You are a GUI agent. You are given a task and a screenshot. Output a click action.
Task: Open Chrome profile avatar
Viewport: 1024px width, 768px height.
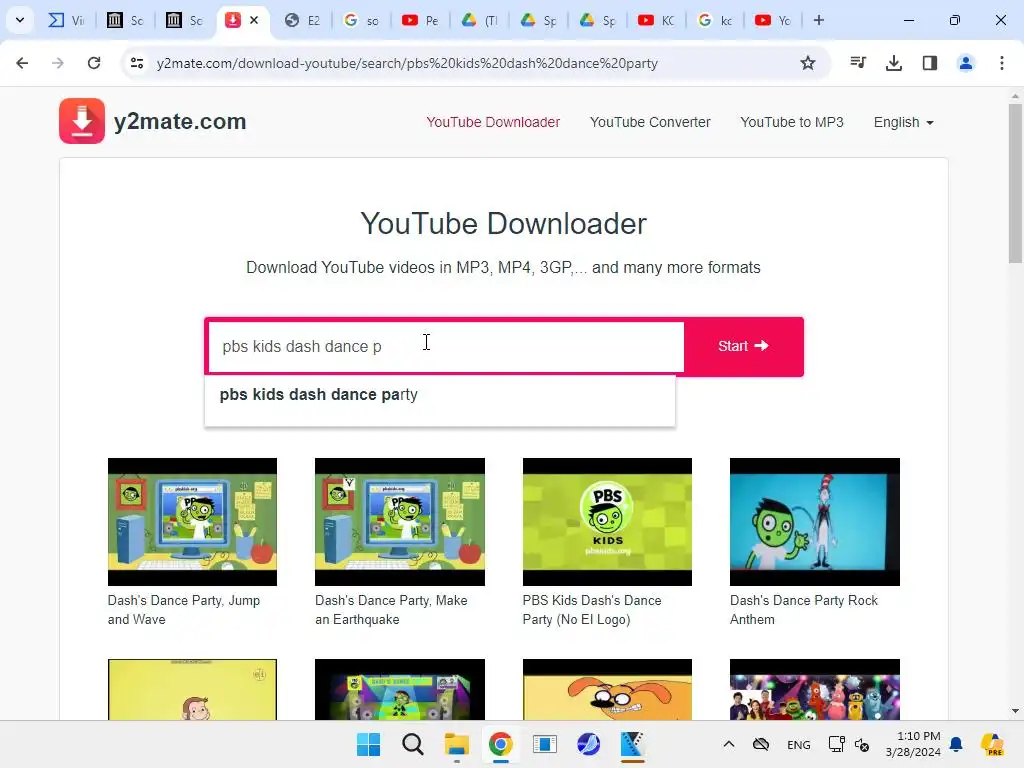point(966,63)
